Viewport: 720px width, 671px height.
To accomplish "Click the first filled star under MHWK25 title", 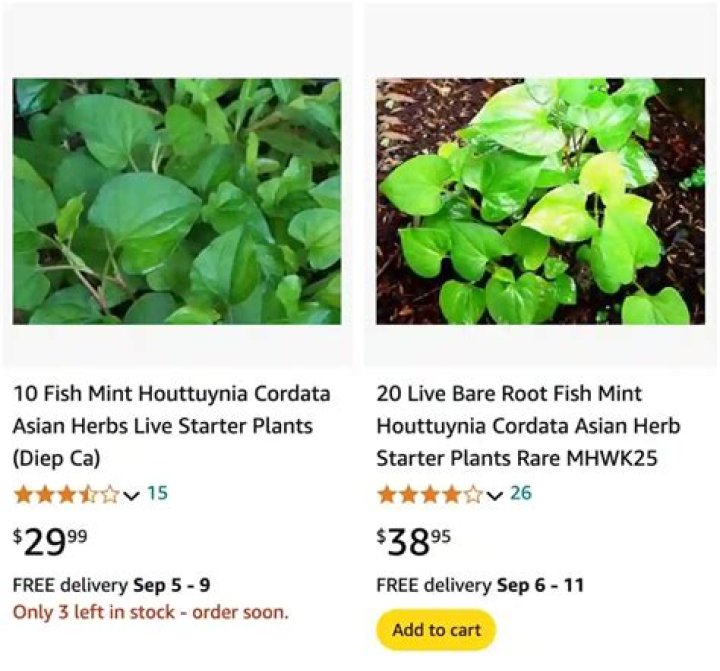I will [x=387, y=494].
